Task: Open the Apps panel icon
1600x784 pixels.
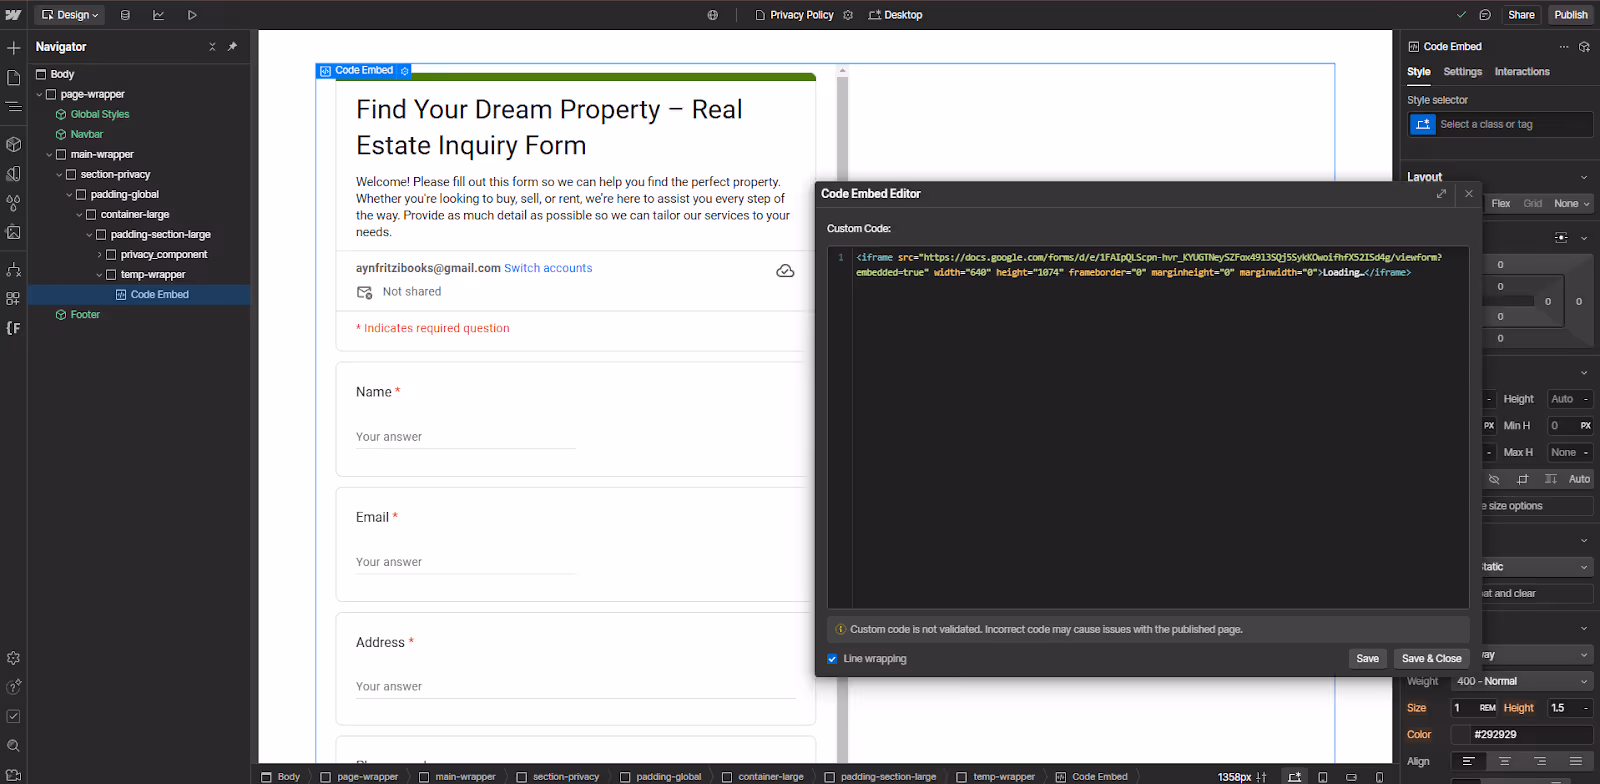Action: pyautogui.click(x=14, y=298)
